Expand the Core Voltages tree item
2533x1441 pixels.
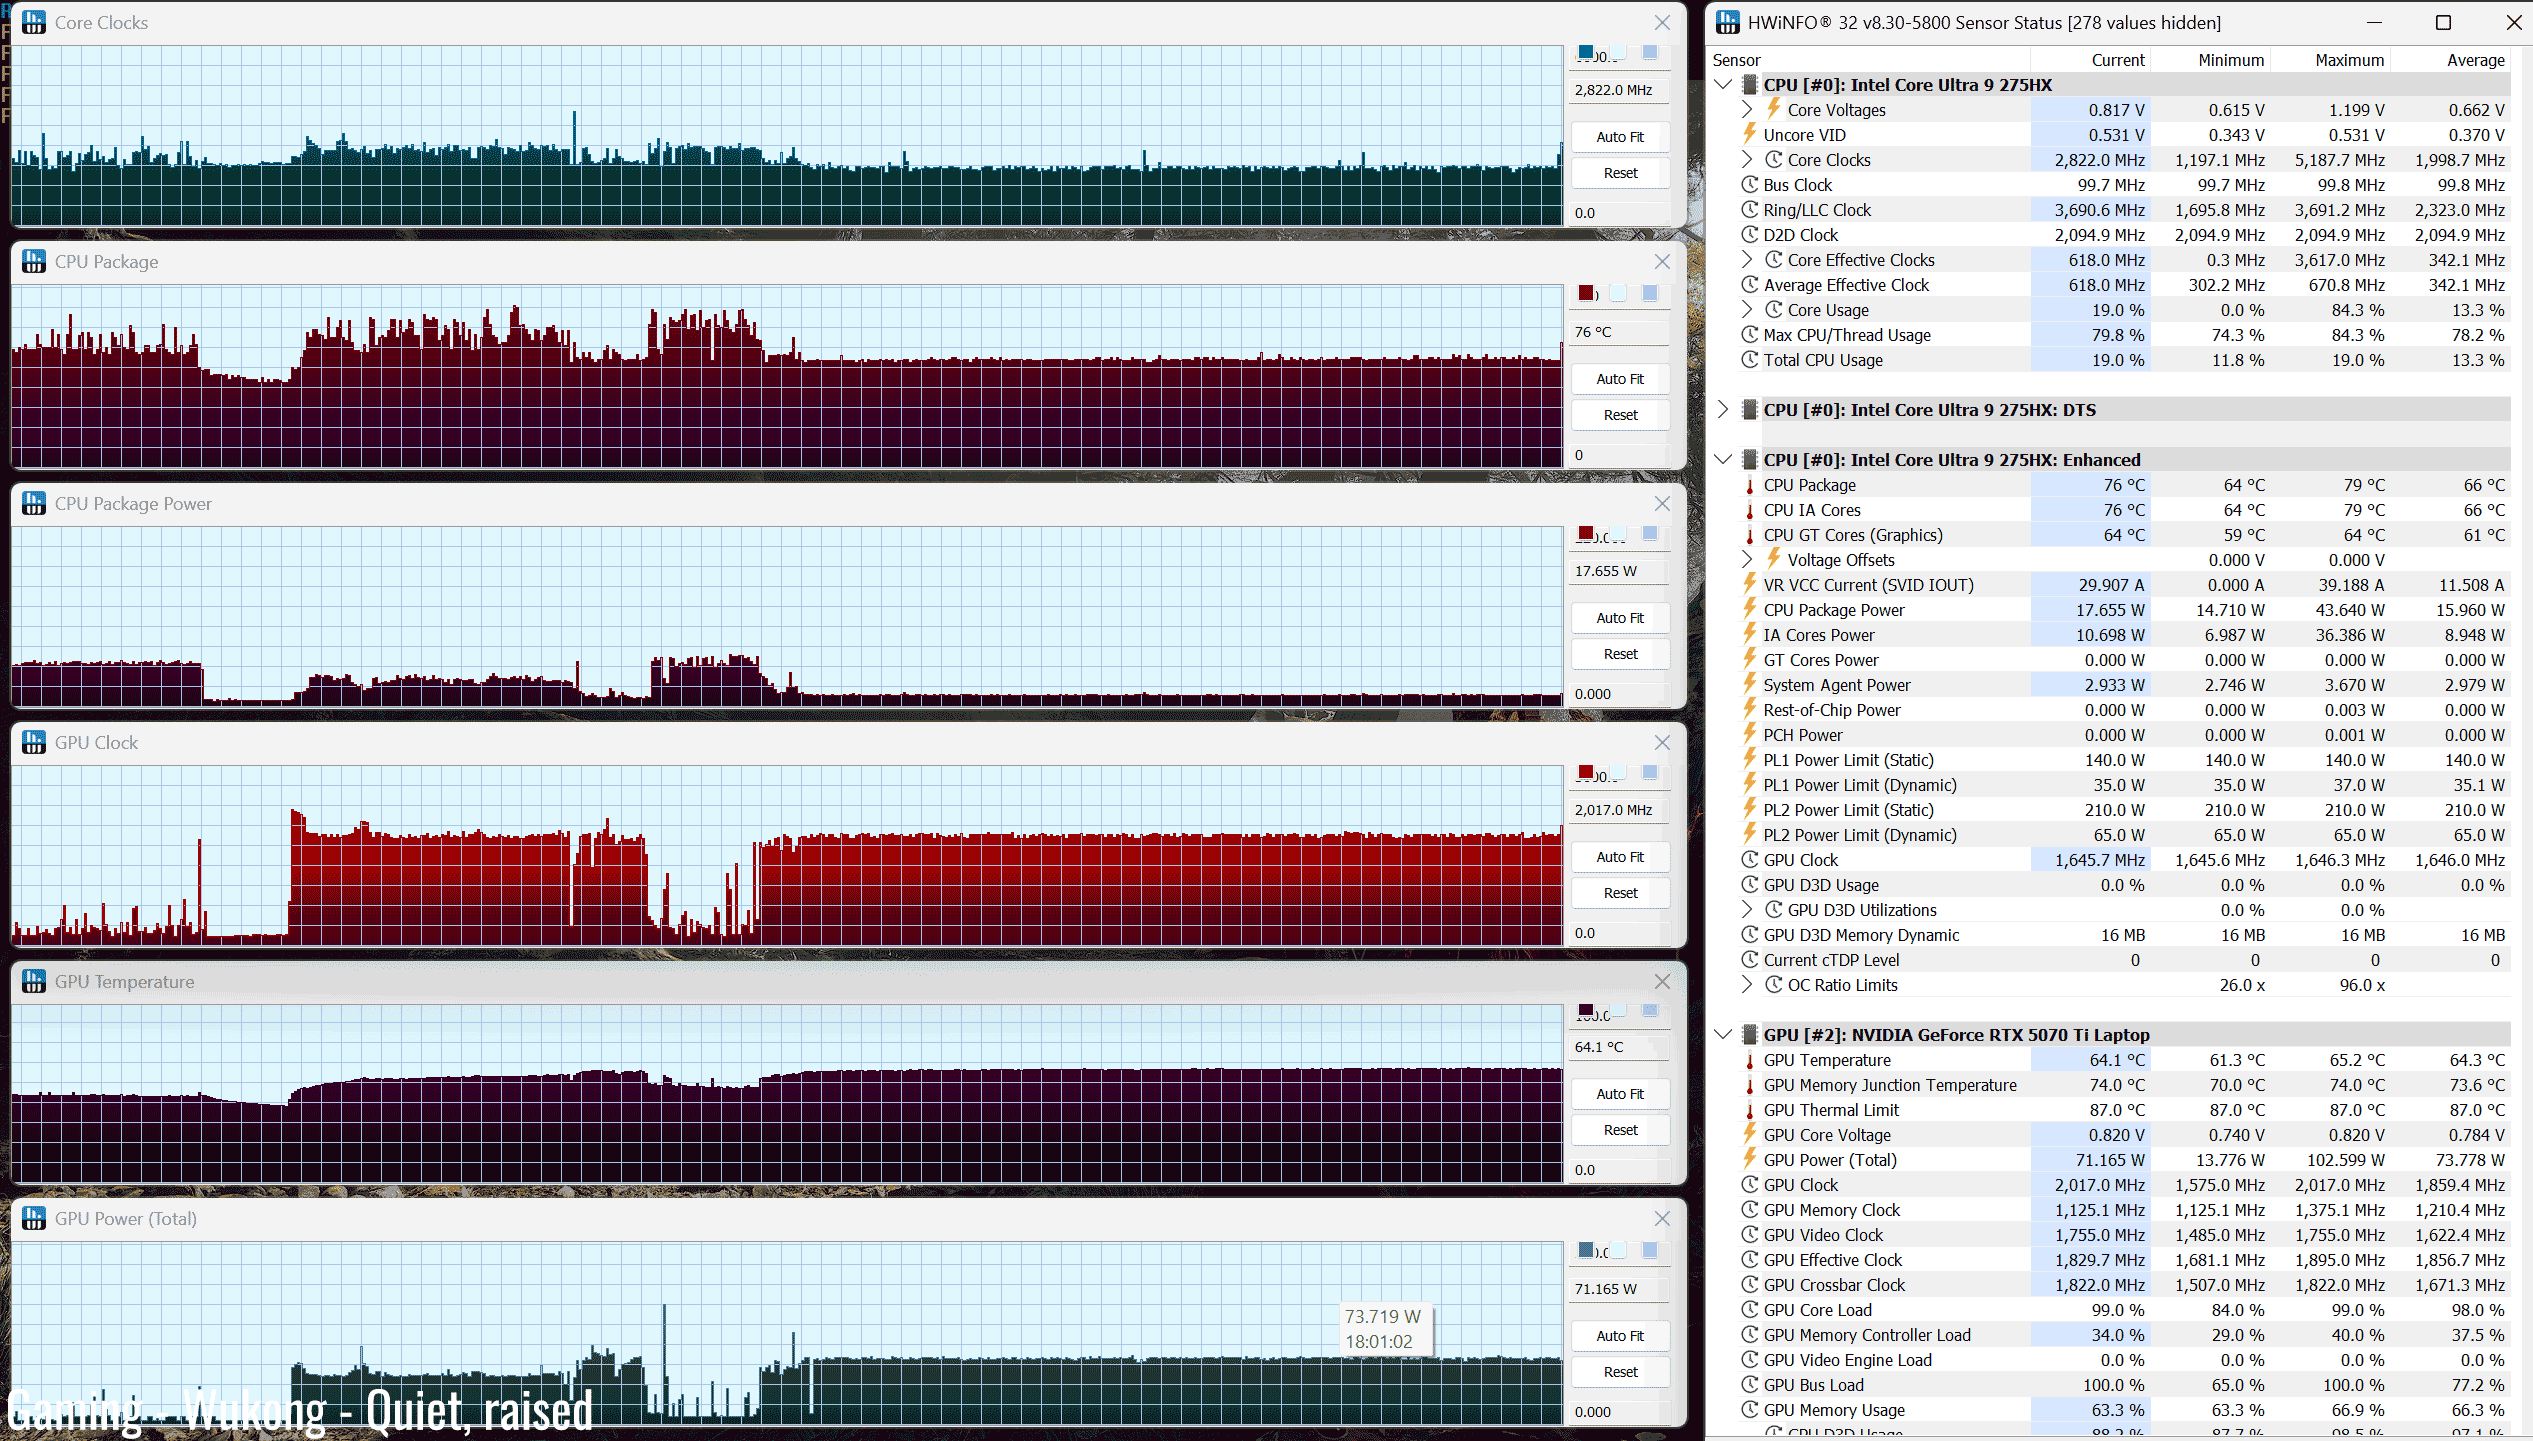[x=1747, y=109]
